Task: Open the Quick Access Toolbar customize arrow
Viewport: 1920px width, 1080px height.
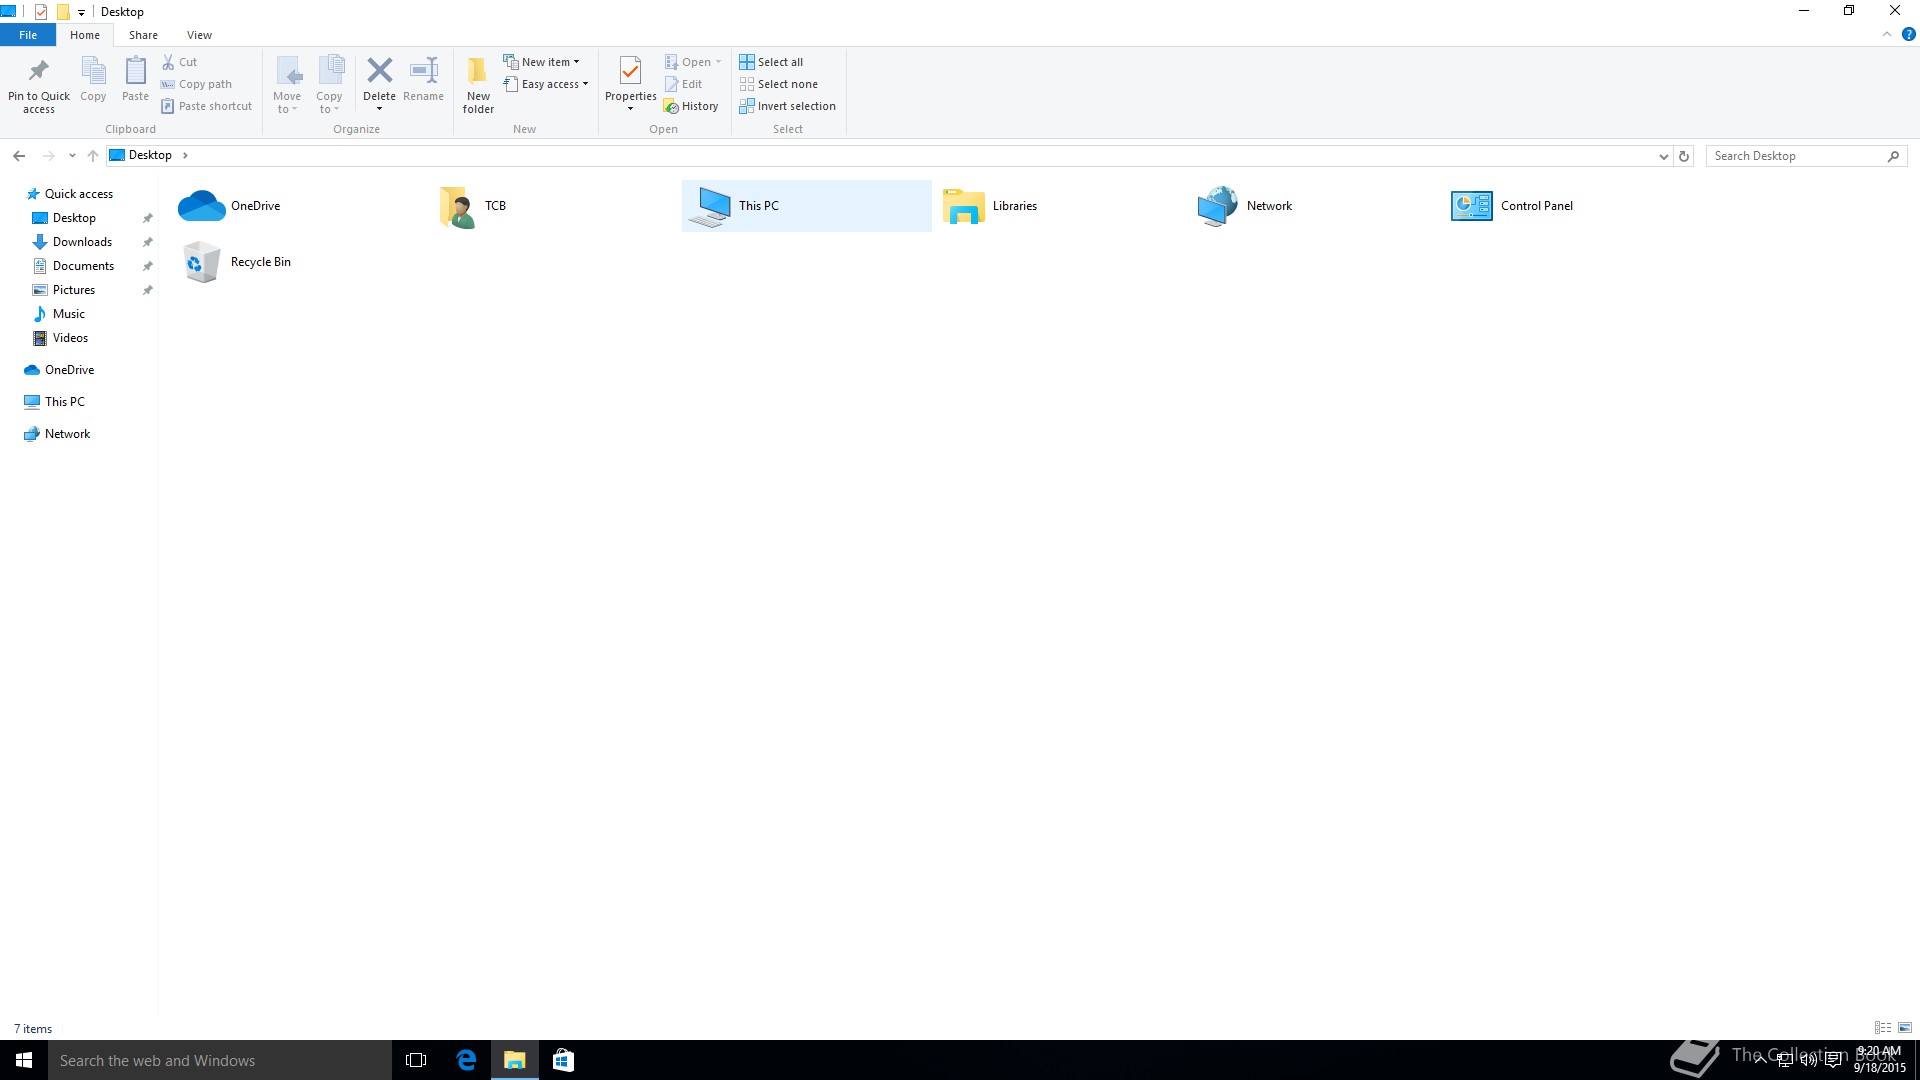Action: [x=81, y=12]
